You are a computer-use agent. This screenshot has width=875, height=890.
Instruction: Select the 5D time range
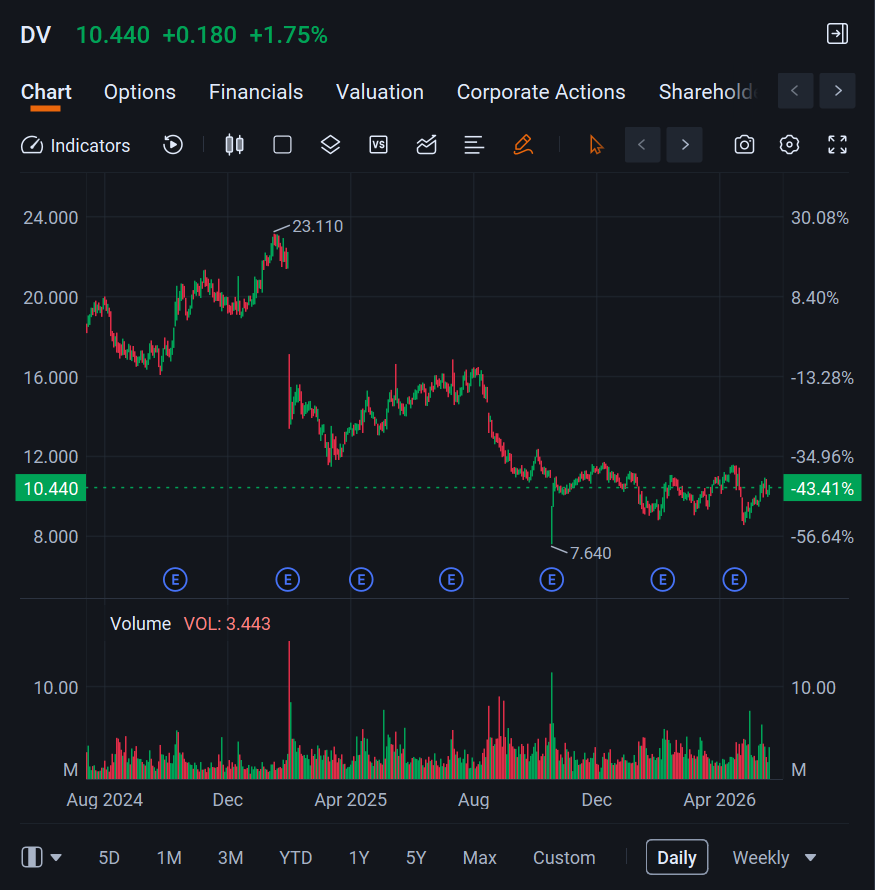109,857
